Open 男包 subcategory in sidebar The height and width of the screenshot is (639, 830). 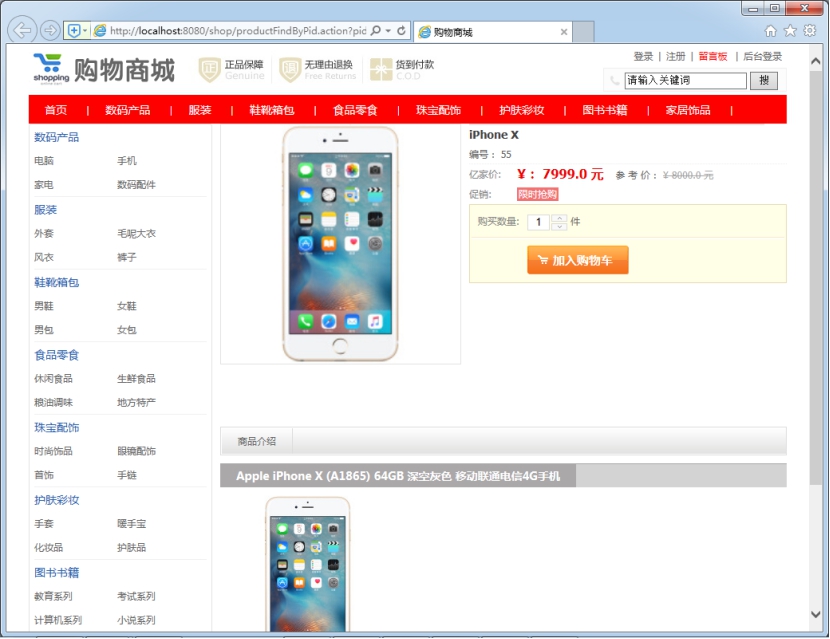44,330
